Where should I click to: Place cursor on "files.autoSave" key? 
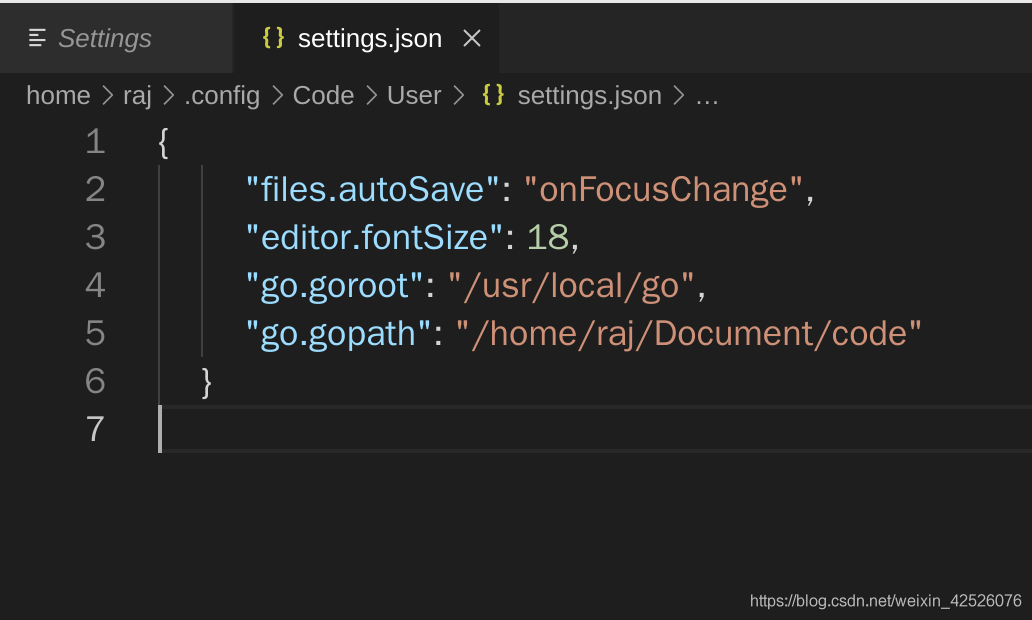[x=373, y=189]
